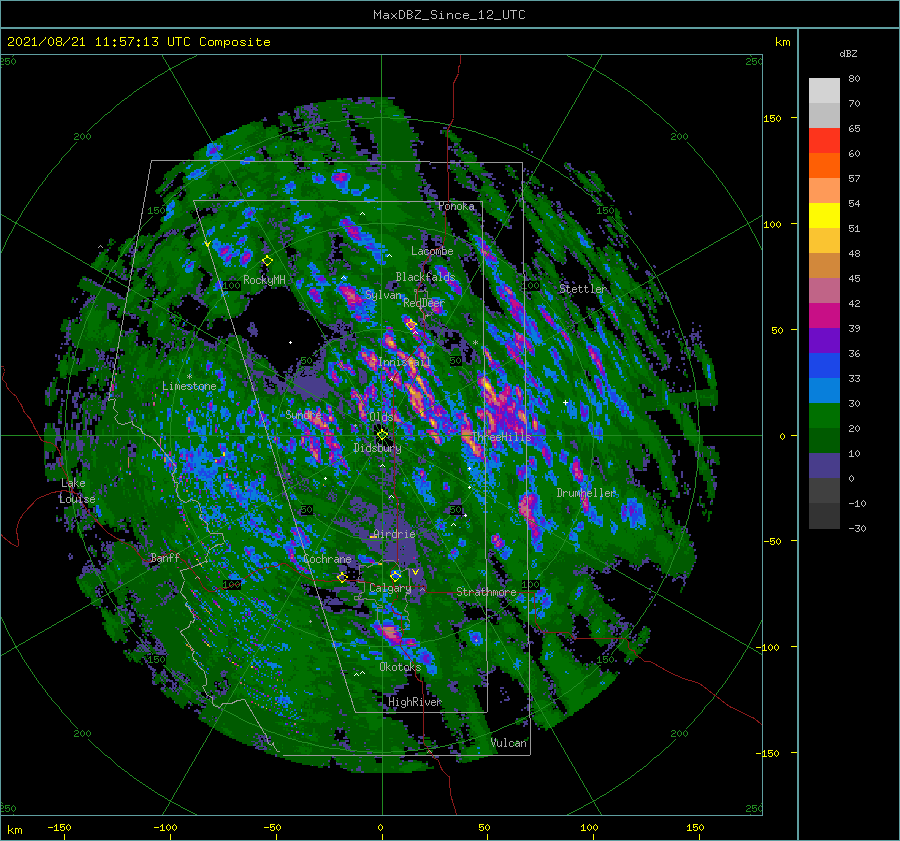Click the Didsbury label

(377, 448)
